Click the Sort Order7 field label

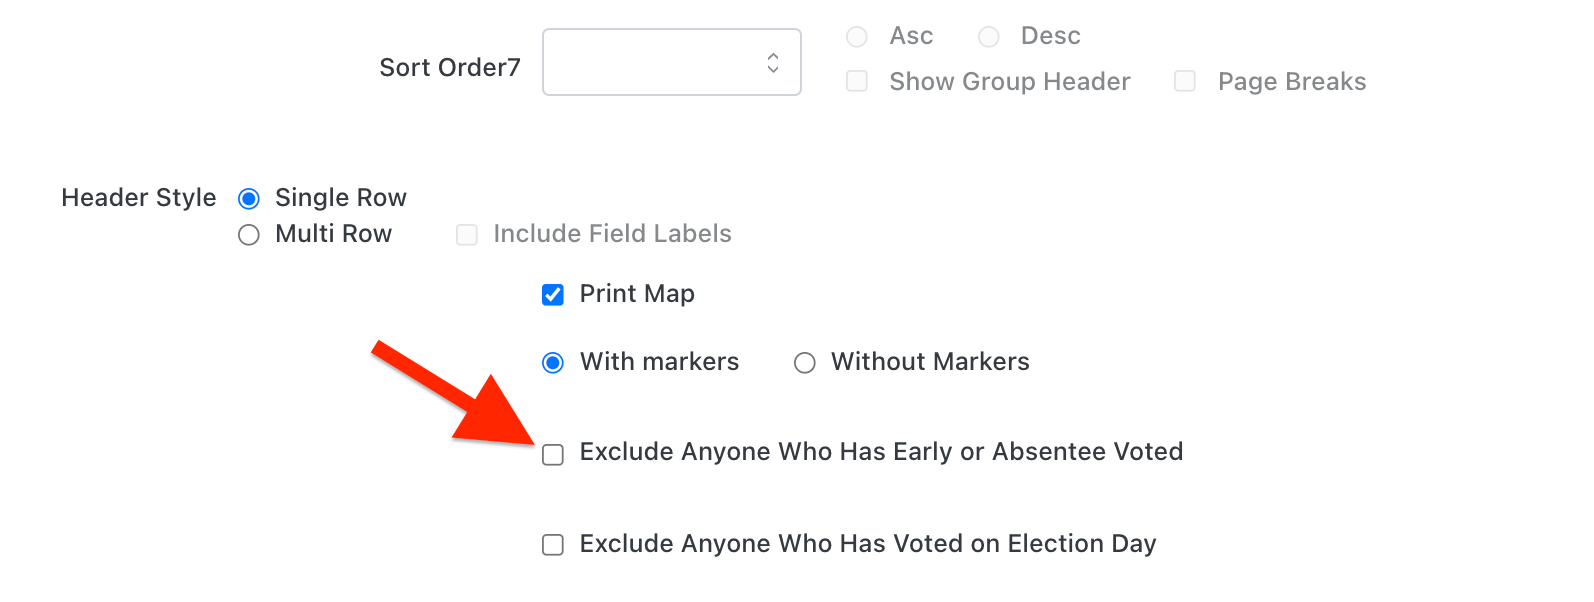point(450,67)
